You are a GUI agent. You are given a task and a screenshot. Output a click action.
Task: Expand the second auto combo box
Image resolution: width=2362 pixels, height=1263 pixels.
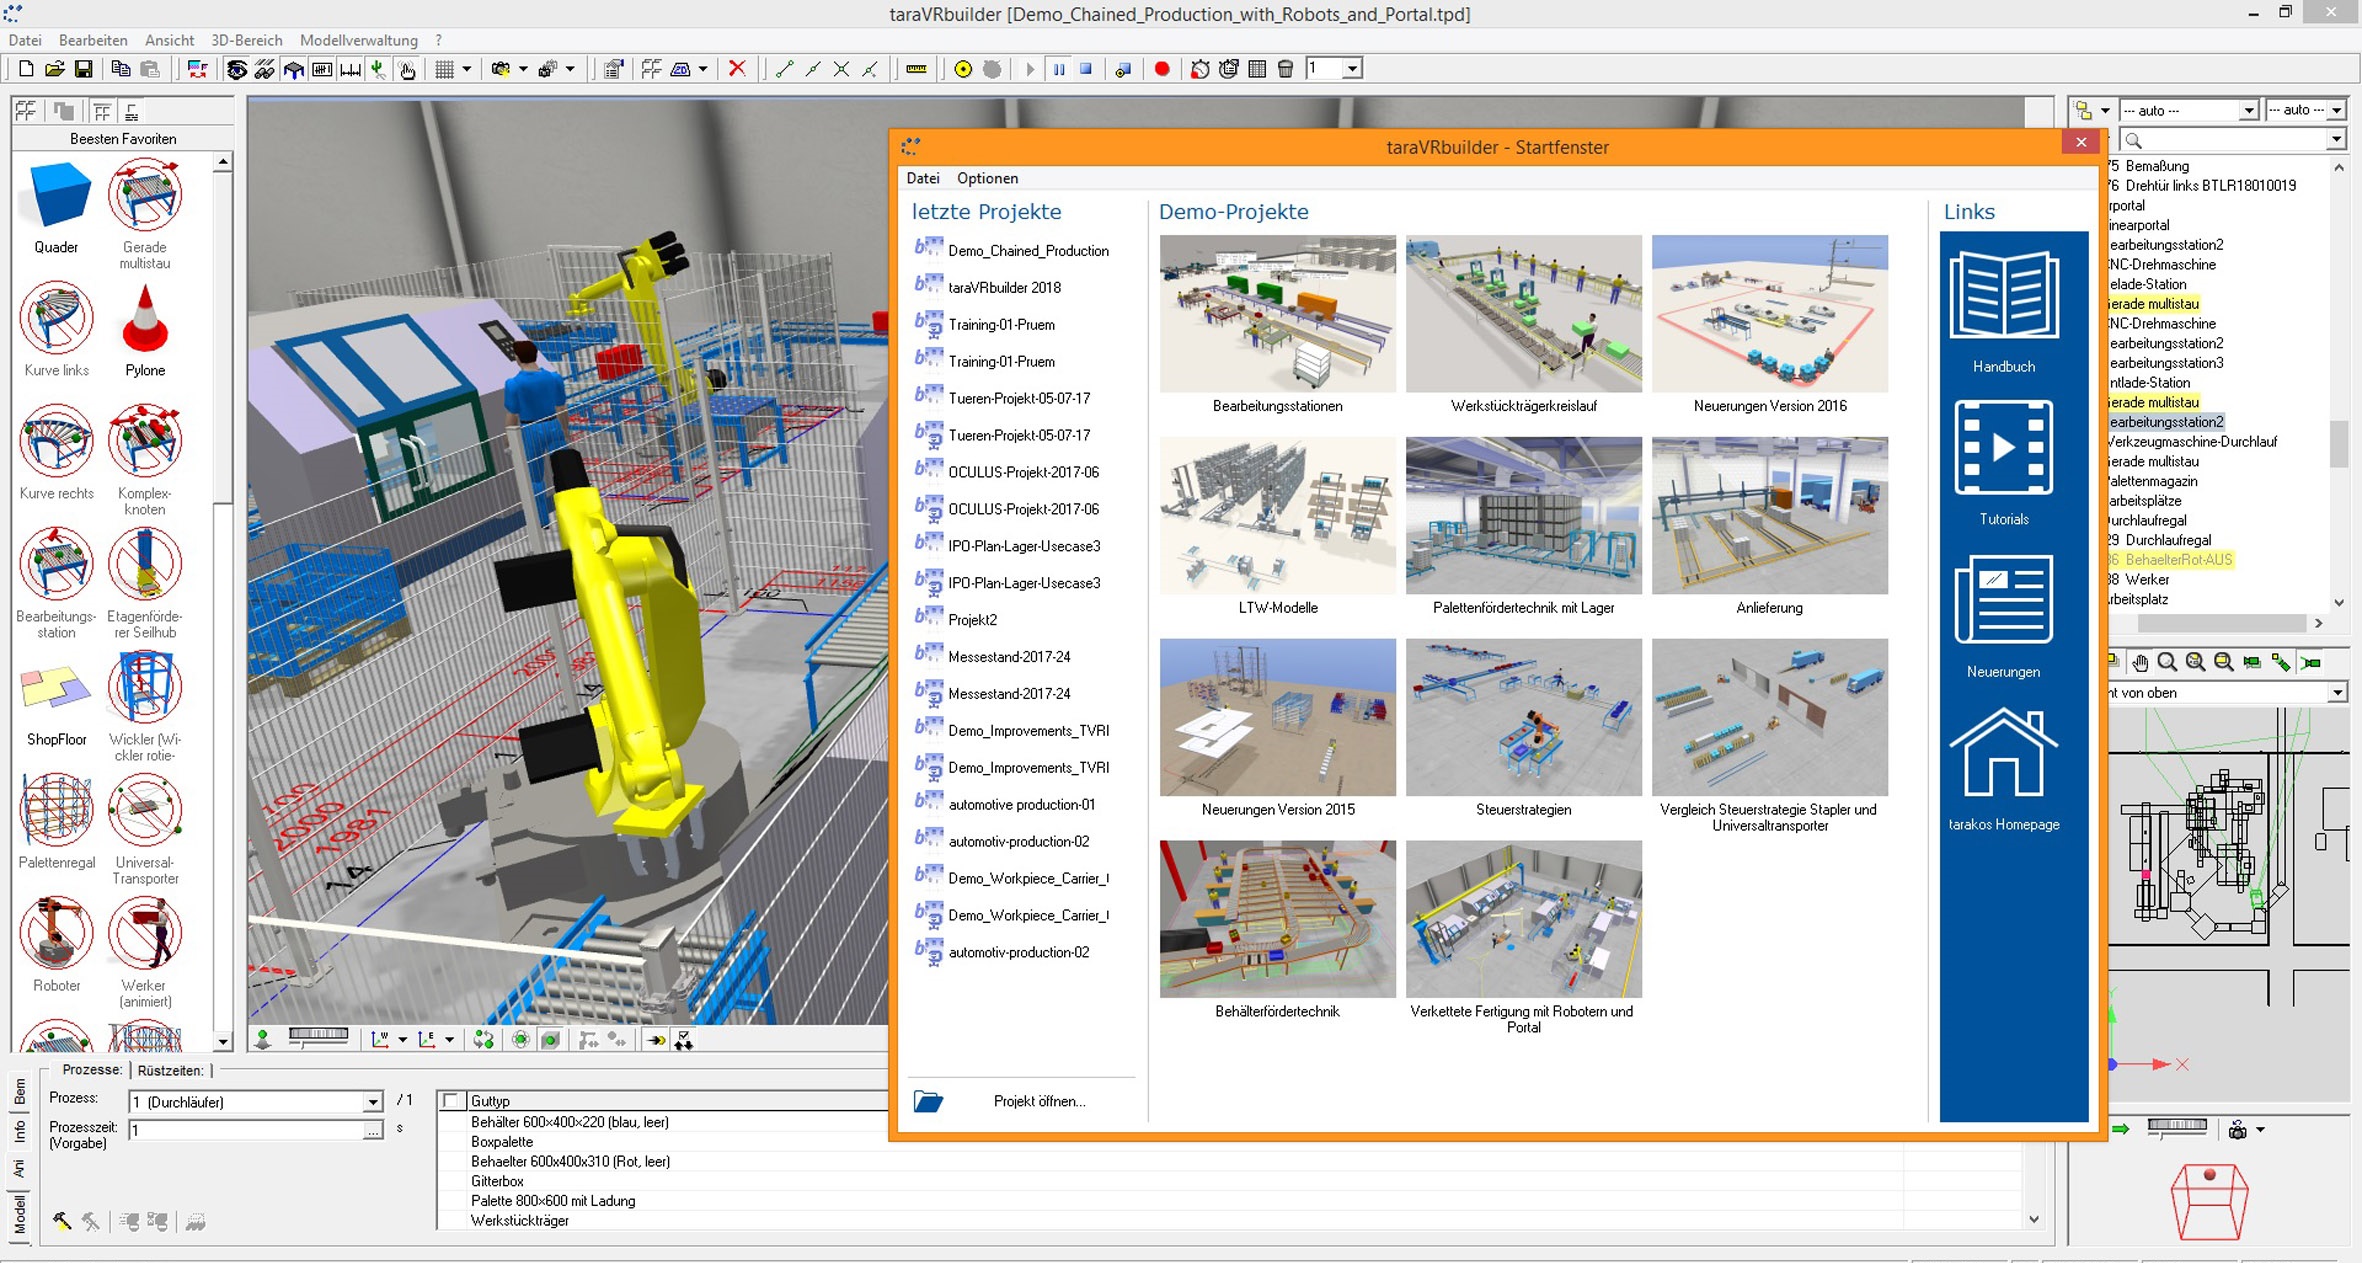pos(2337,110)
